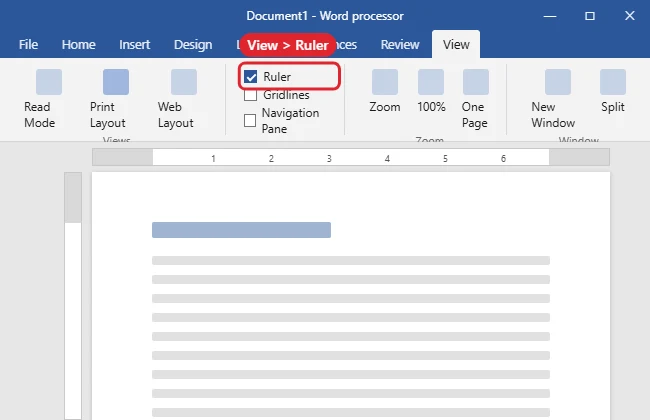
Task: Minimize the Word processor window
Action: (x=550, y=16)
